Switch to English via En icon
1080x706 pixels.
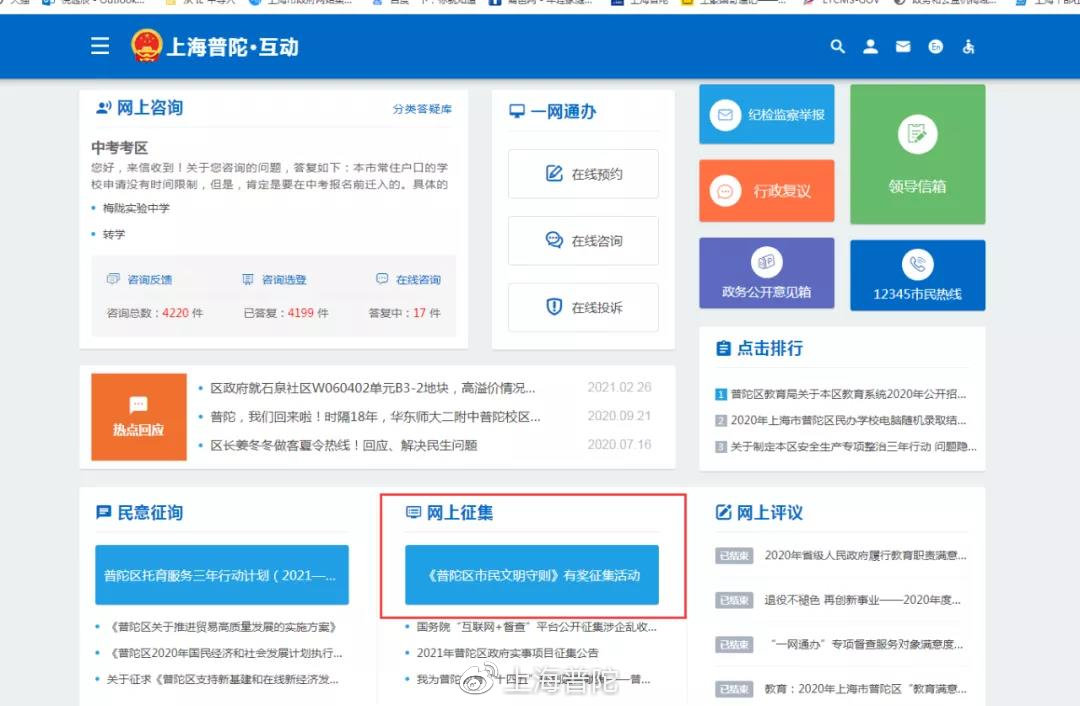936,46
